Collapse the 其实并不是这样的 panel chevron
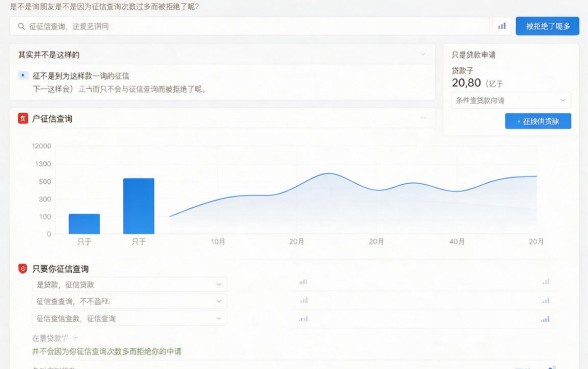The height and width of the screenshot is (369, 588). [x=423, y=54]
